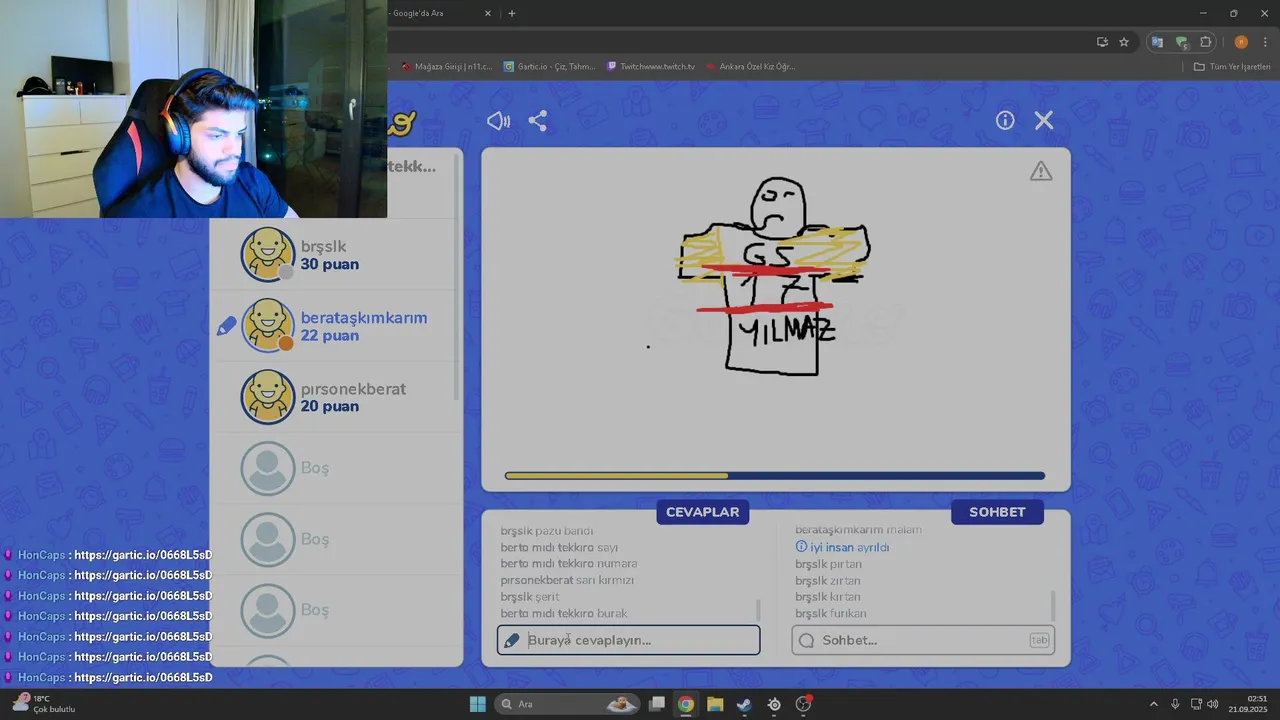Switch to the CEVAPLAR tab
Screen dimensions: 1280x720
(x=703, y=512)
